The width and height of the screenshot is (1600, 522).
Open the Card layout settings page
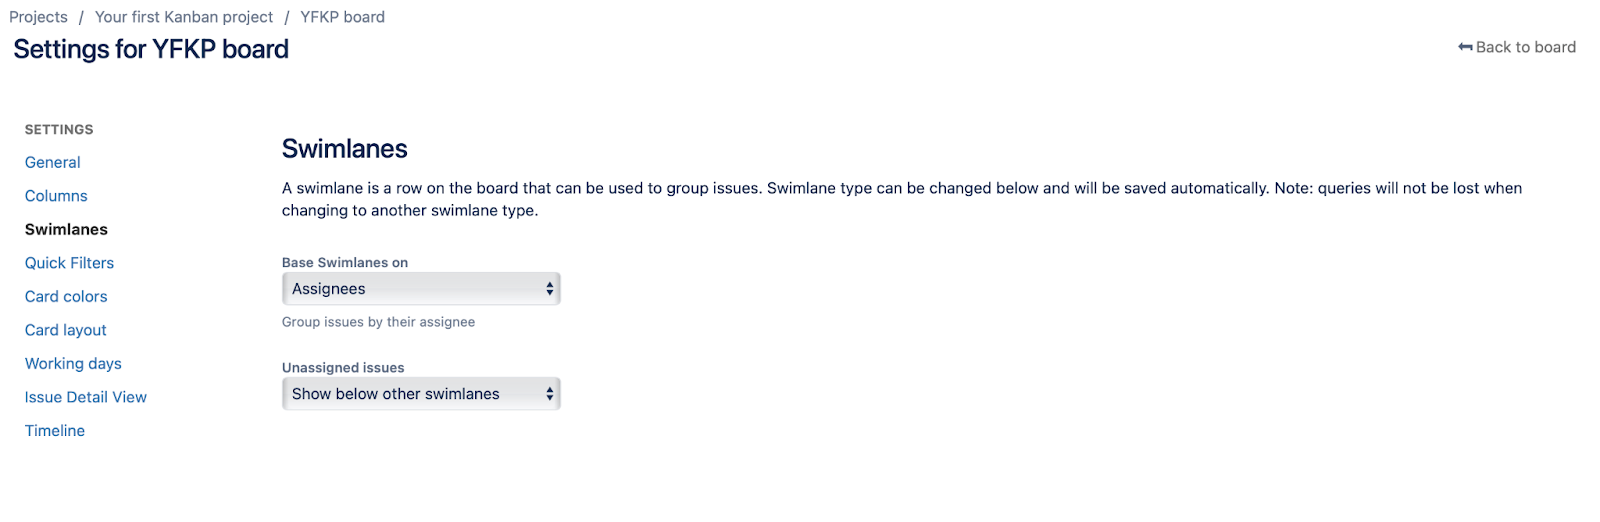coord(66,330)
